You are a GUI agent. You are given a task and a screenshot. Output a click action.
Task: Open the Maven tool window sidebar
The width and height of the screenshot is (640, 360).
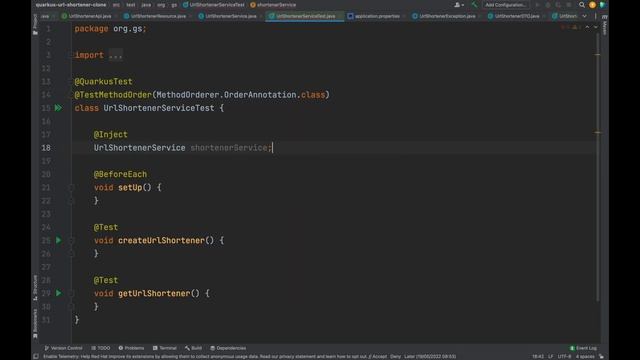click(604, 25)
